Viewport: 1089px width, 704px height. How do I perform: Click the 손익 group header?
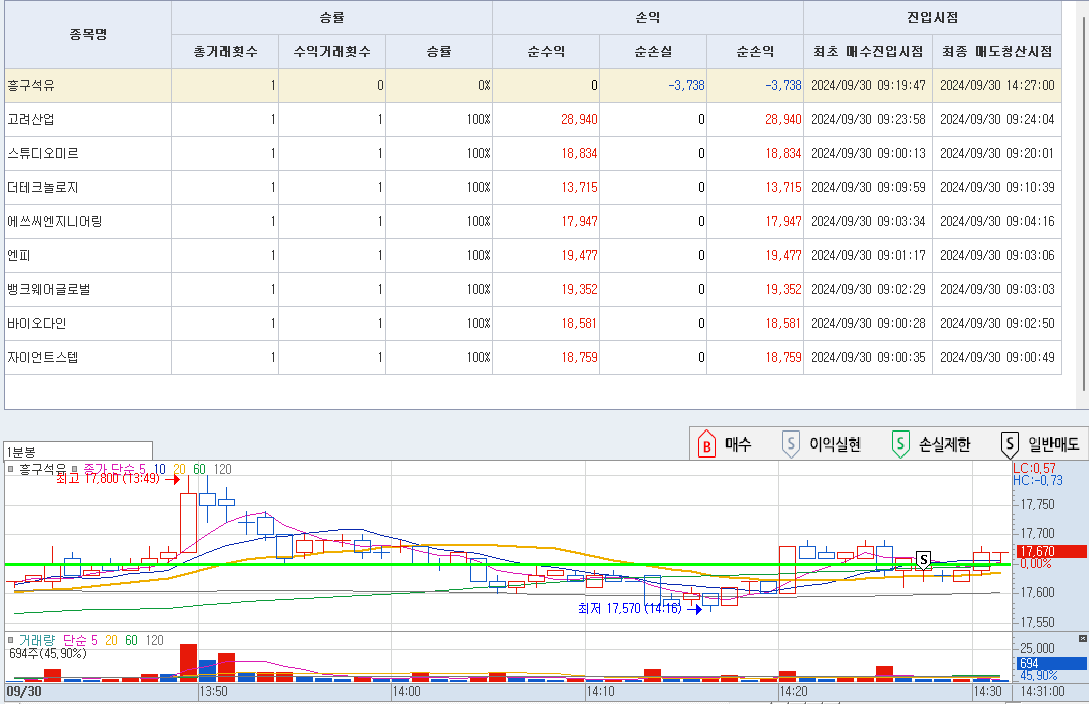(x=648, y=17)
